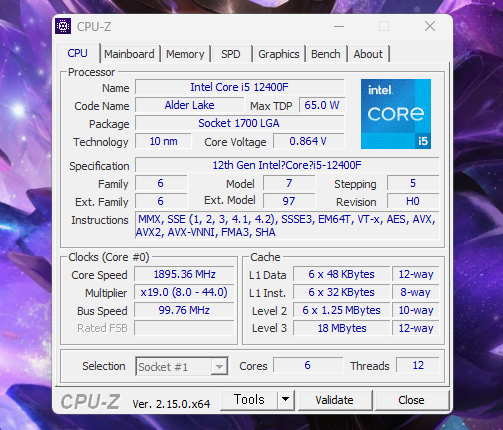Click the Specification field 12th Gen Intel
The height and width of the screenshot is (430, 503).
287,165
